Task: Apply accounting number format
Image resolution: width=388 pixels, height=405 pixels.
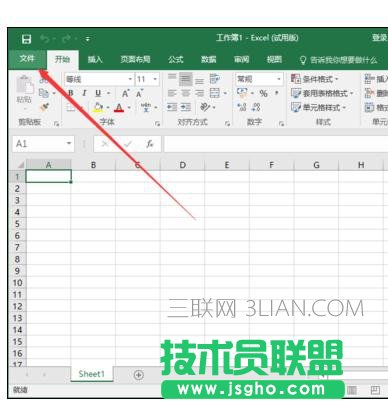Action: tap(242, 93)
